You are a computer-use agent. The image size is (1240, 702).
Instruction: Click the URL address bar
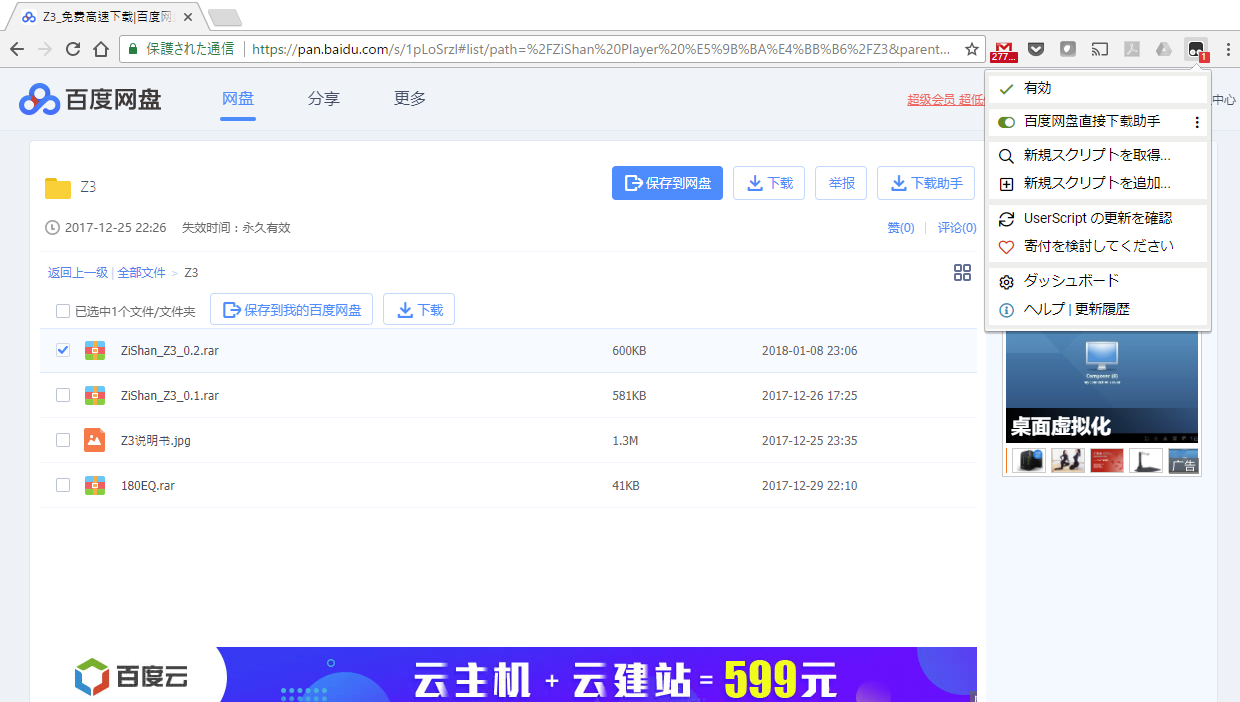pyautogui.click(x=600, y=49)
